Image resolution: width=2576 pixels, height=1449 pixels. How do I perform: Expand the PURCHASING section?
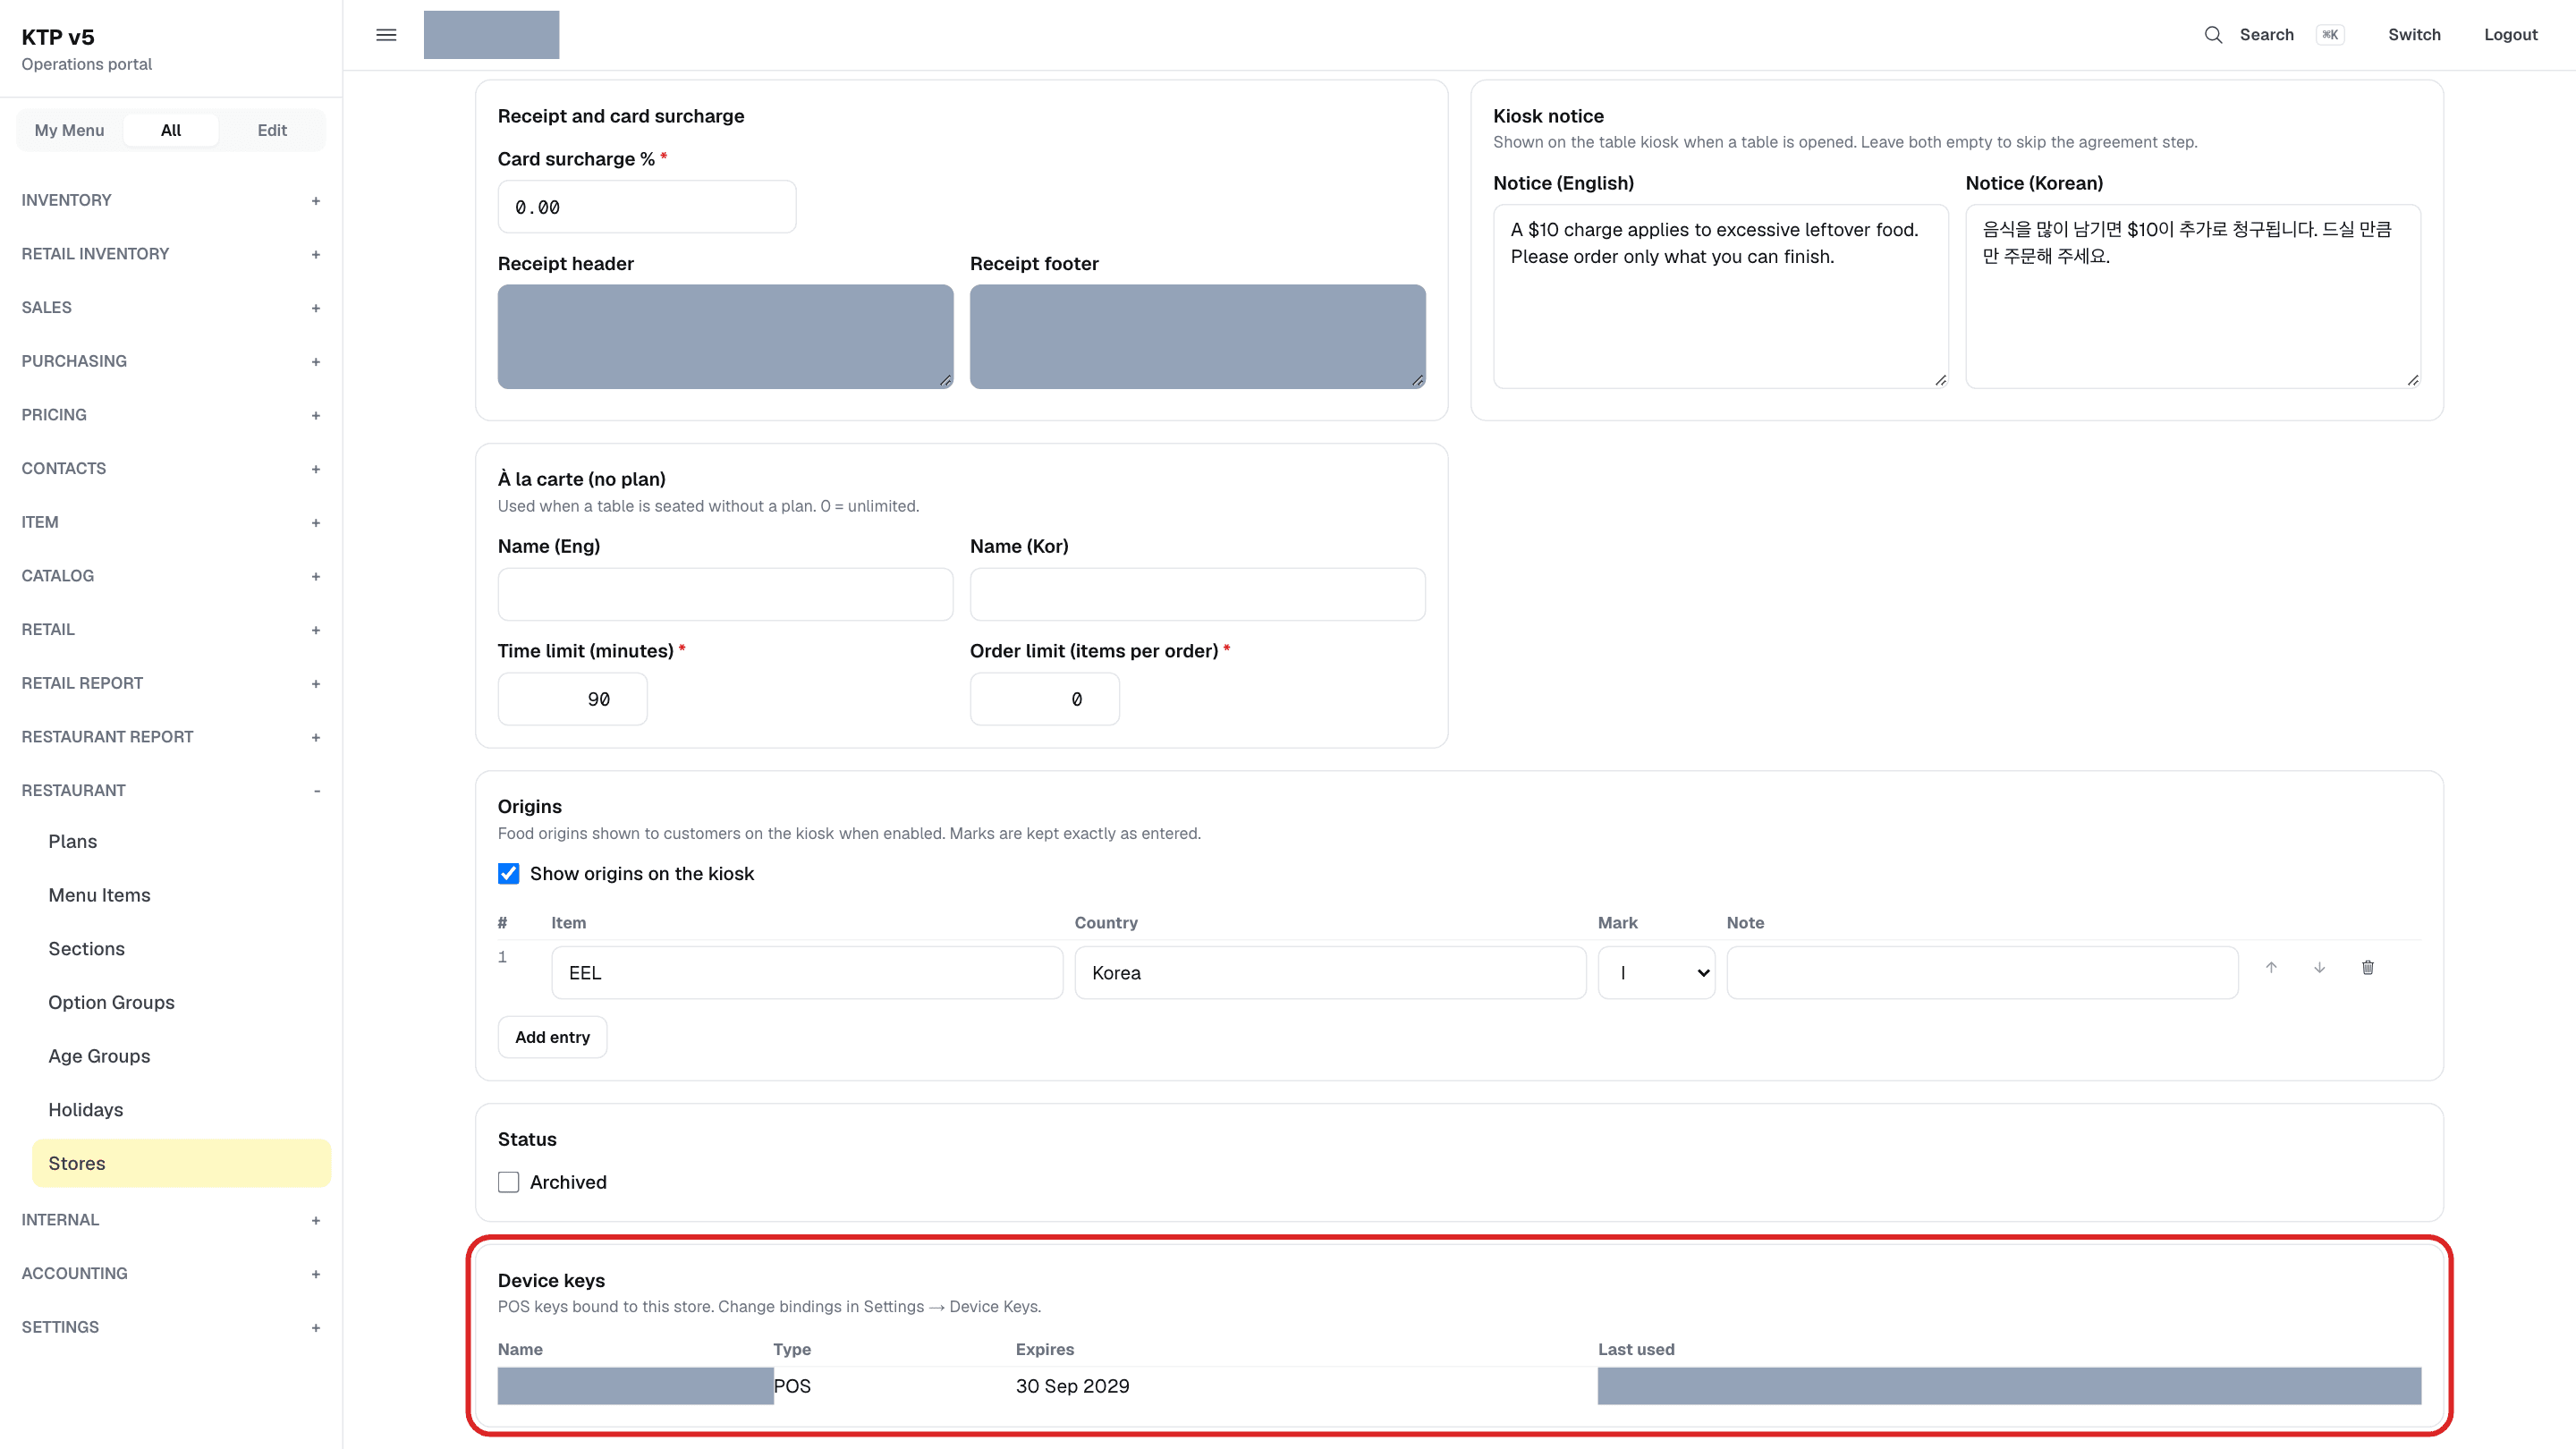point(171,361)
